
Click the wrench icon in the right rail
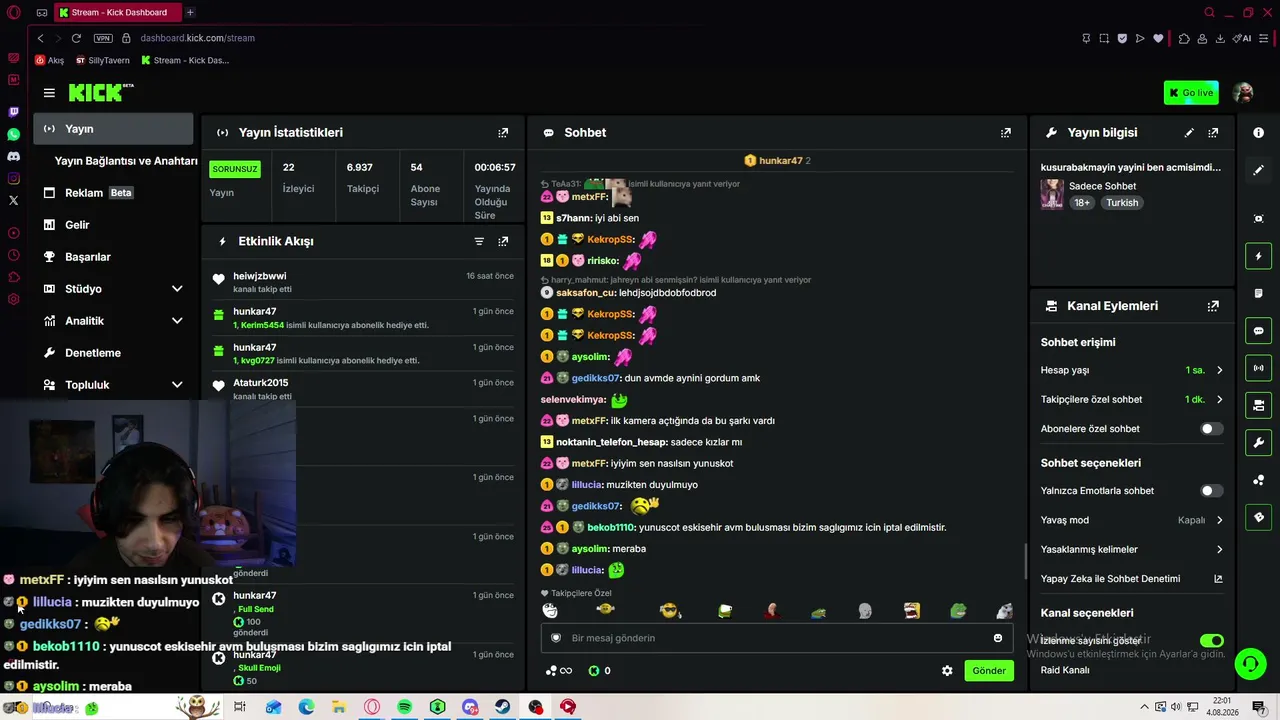[1259, 443]
